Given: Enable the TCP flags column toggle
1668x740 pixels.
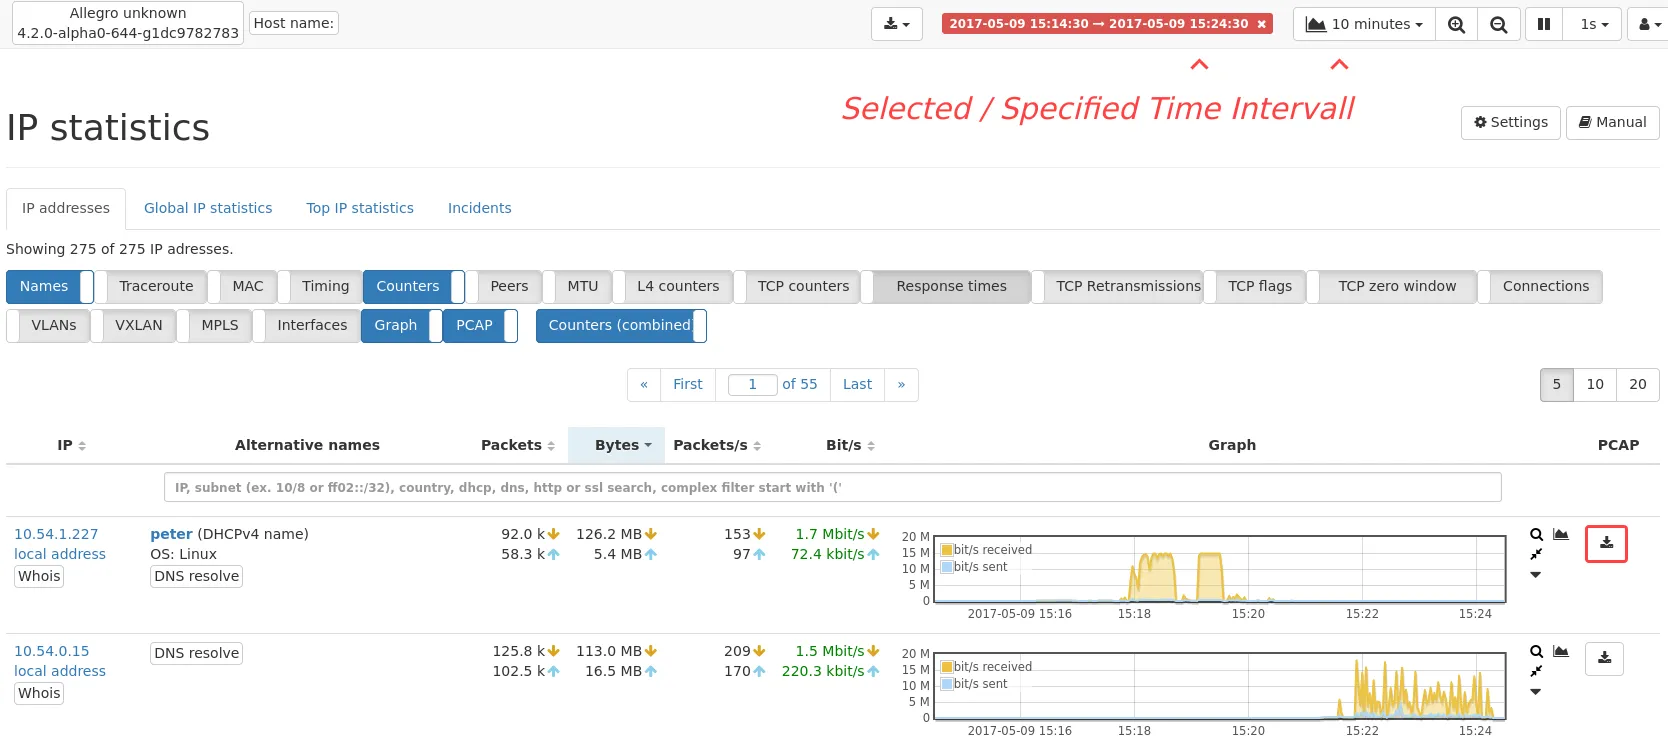Looking at the screenshot, I should coord(1259,286).
